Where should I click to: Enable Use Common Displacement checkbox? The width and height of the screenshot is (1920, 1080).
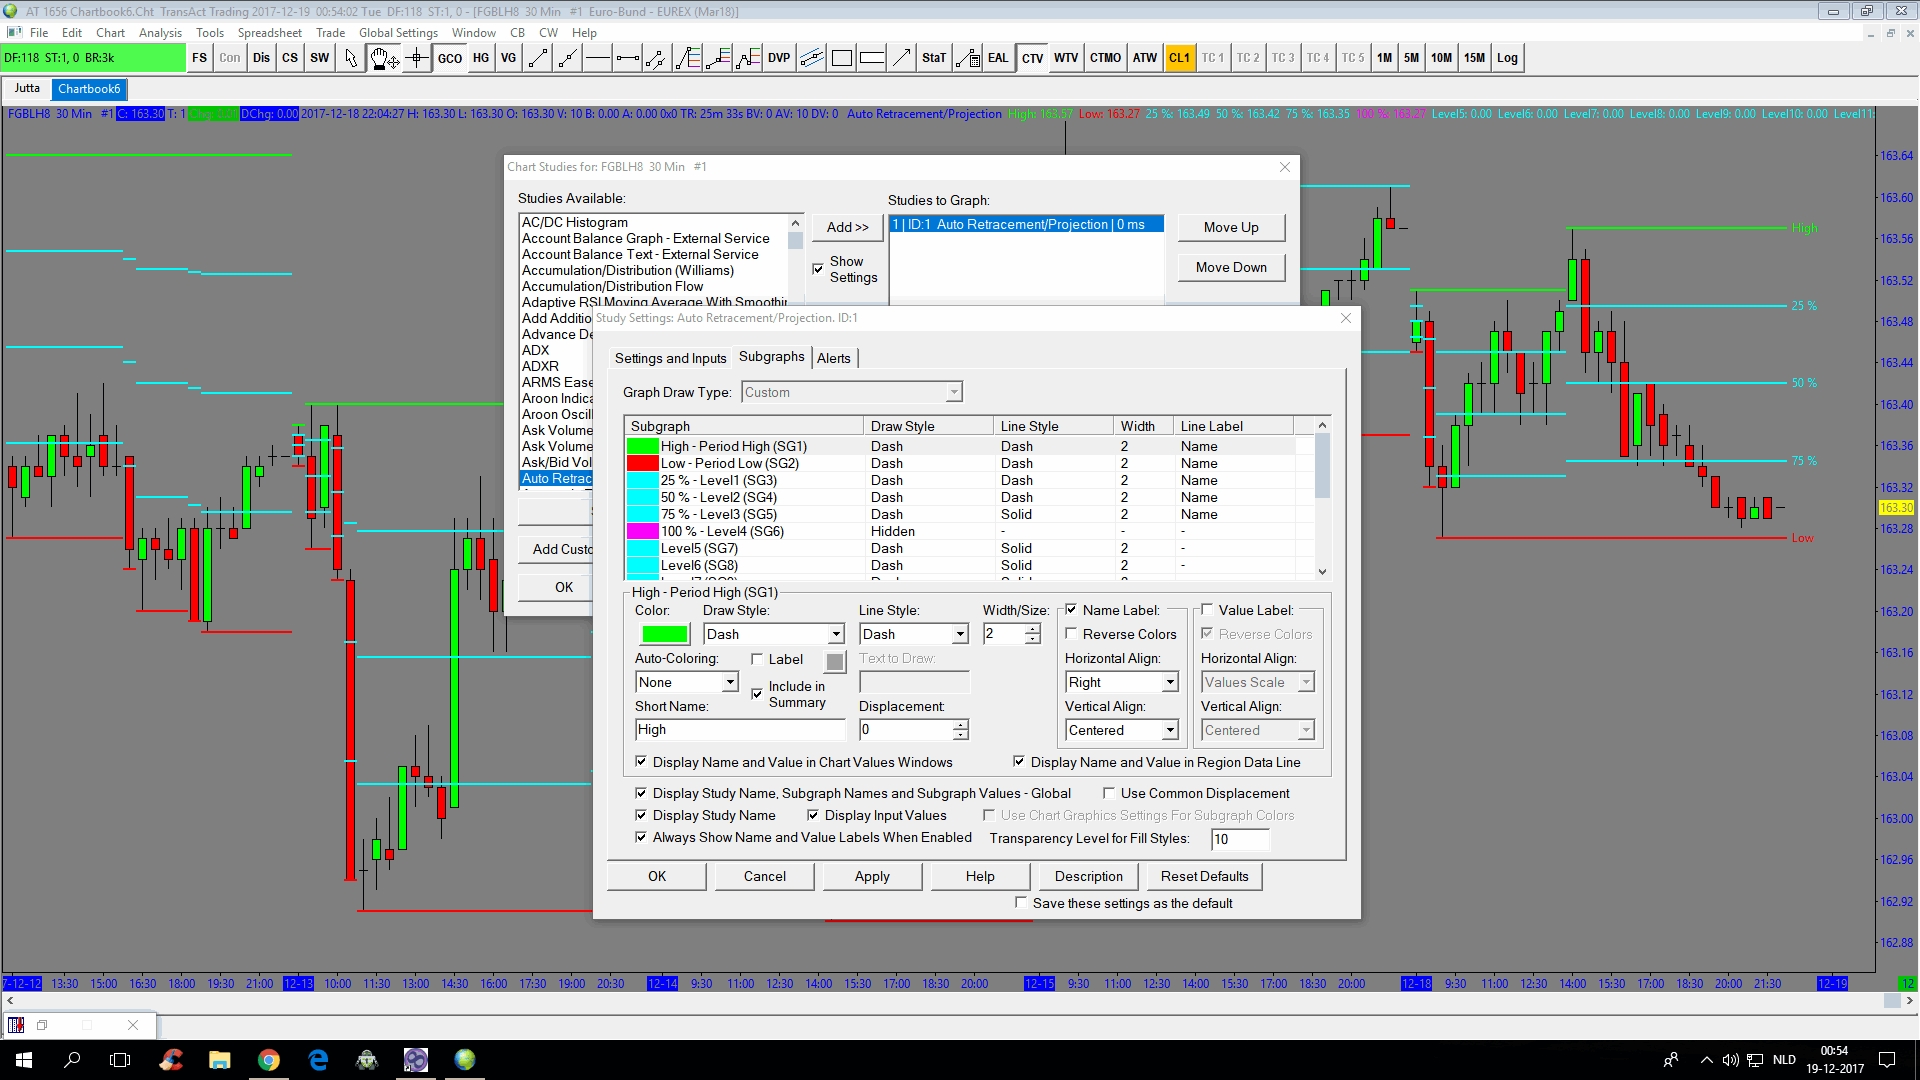1109,793
